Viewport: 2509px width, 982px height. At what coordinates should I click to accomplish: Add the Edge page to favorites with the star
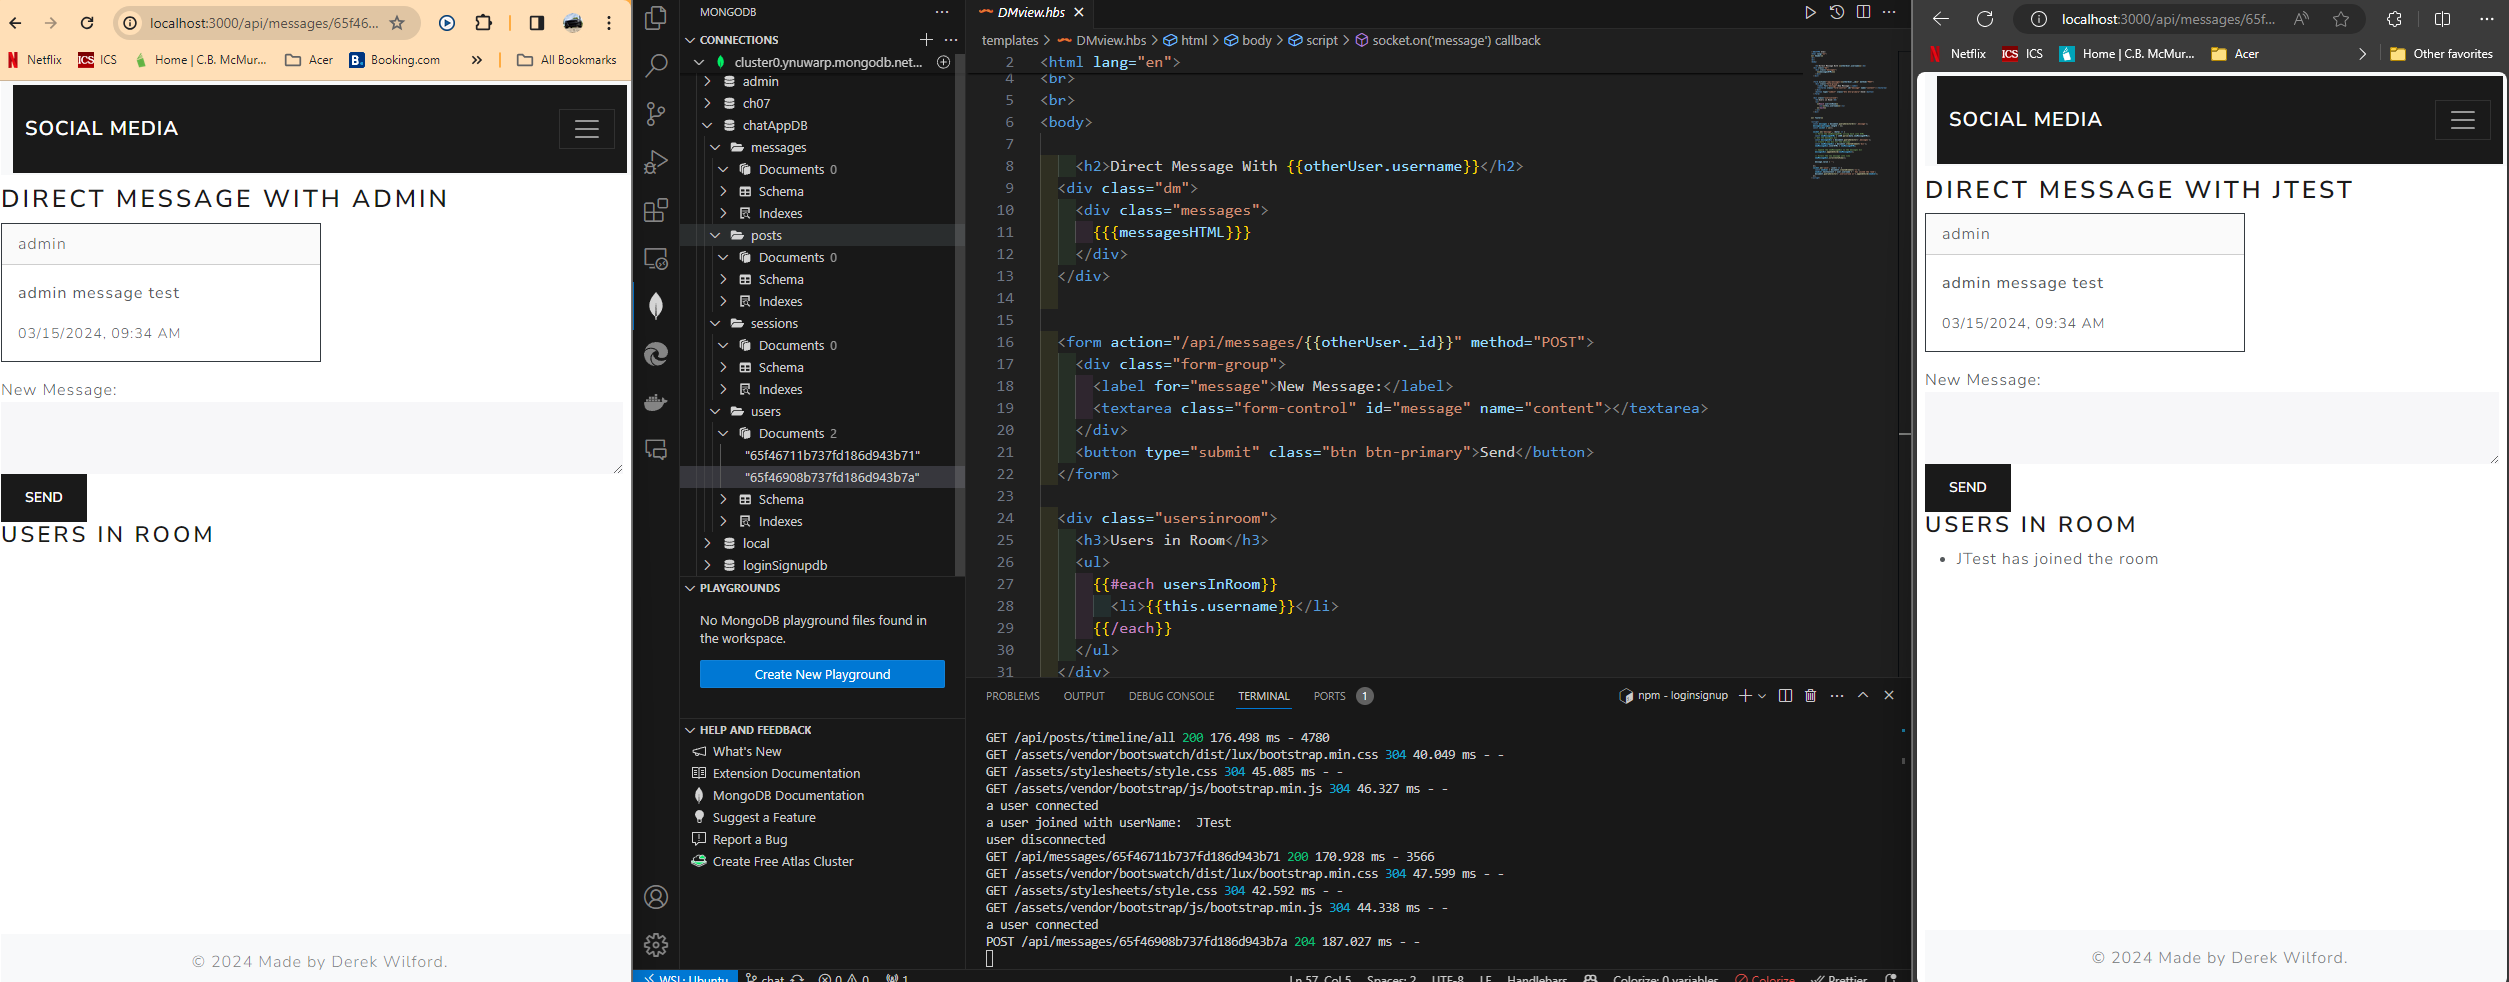coord(2341,19)
